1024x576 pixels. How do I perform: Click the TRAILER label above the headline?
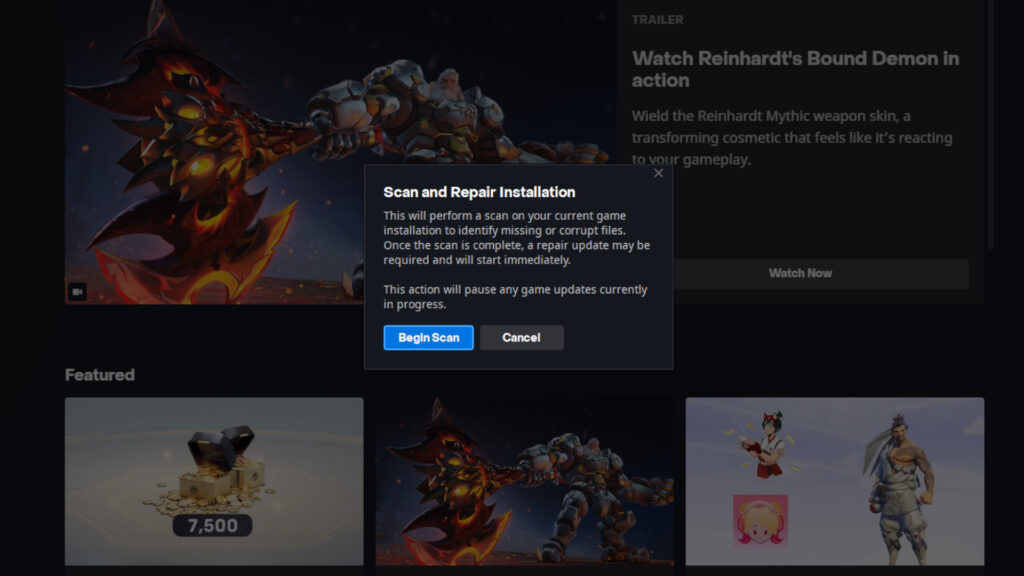(657, 20)
